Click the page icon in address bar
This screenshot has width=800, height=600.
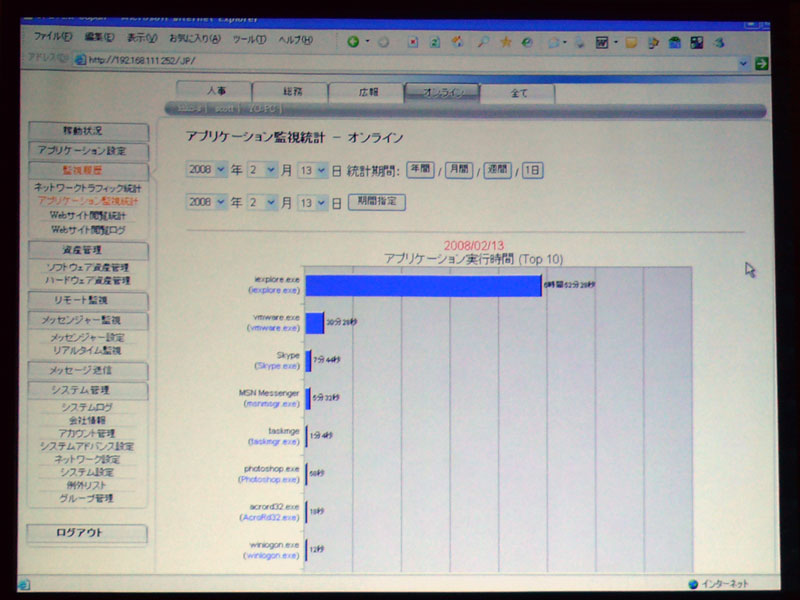[80, 61]
